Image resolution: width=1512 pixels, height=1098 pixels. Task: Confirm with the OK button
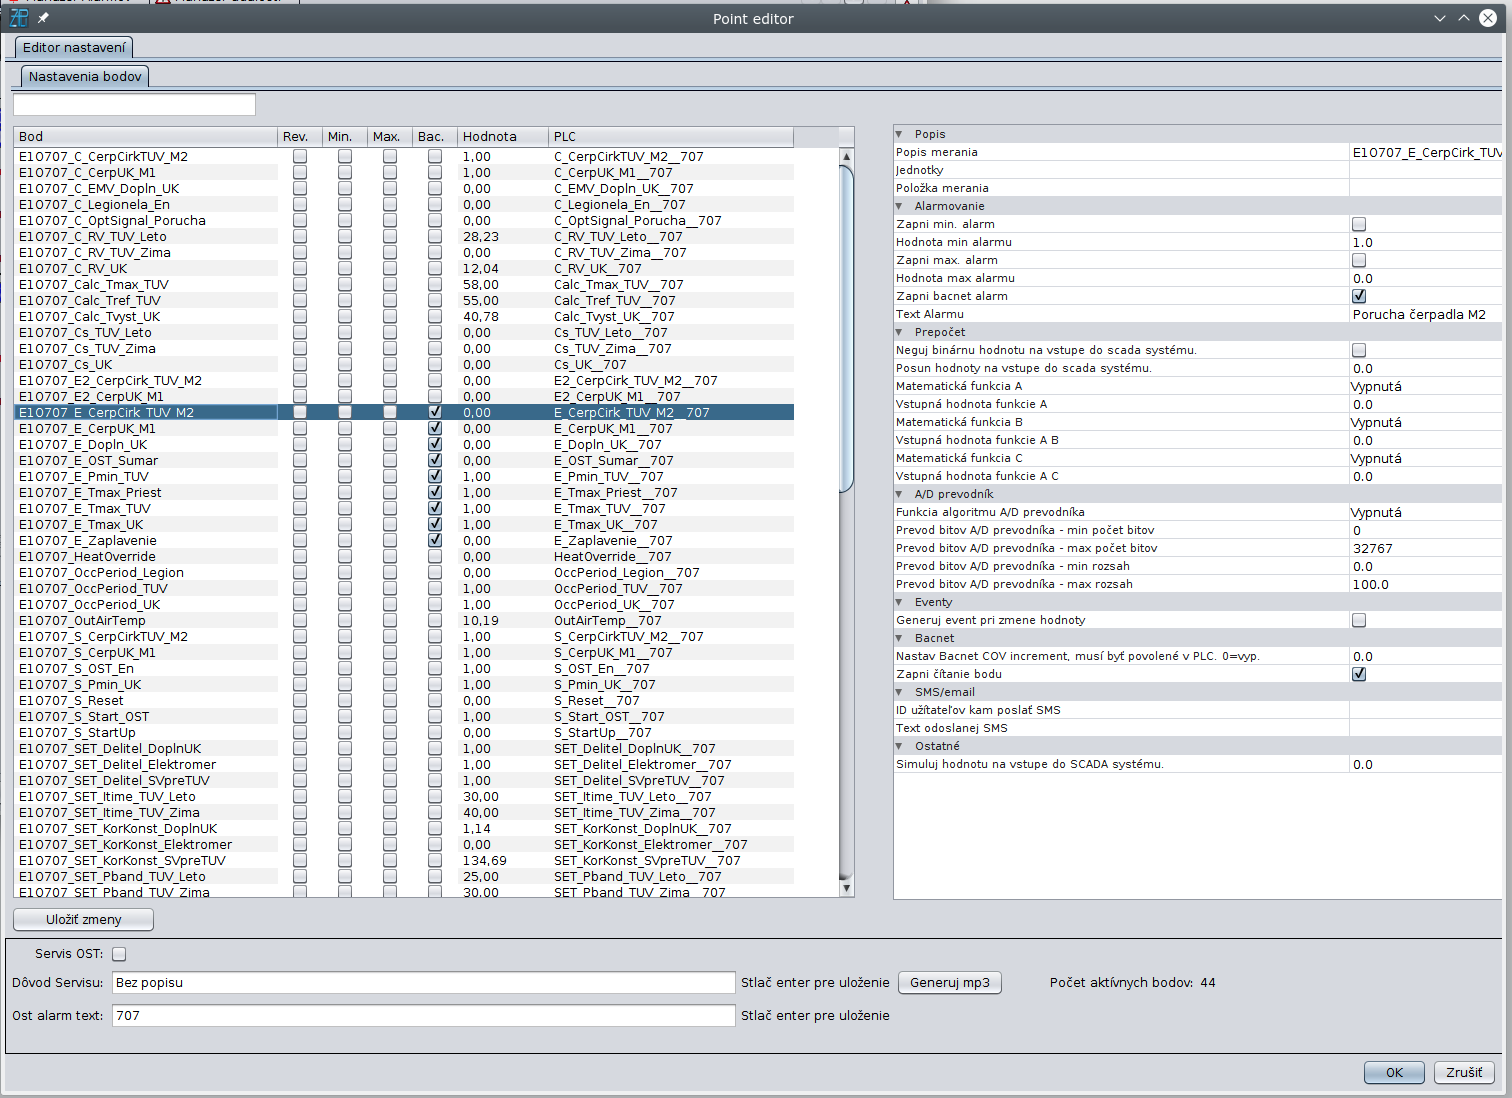pos(1394,1072)
